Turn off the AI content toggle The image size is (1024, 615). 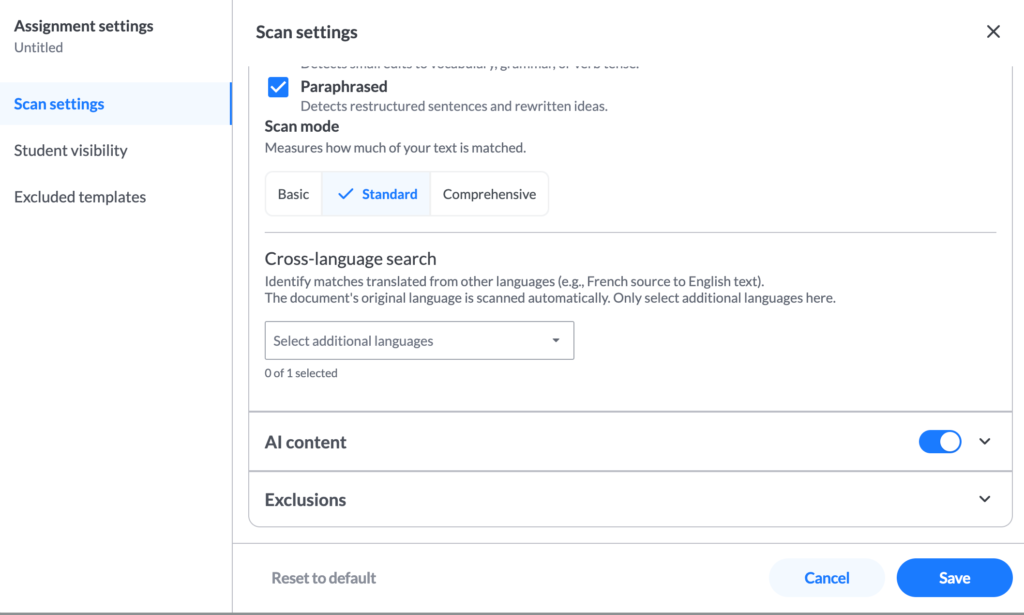coord(940,442)
